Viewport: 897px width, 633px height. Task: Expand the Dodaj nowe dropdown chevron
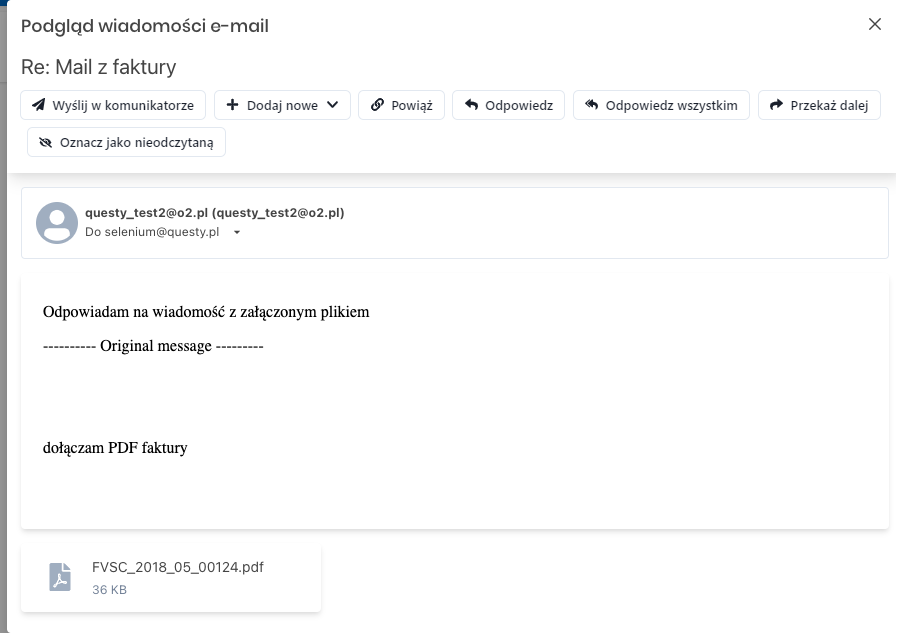click(333, 105)
